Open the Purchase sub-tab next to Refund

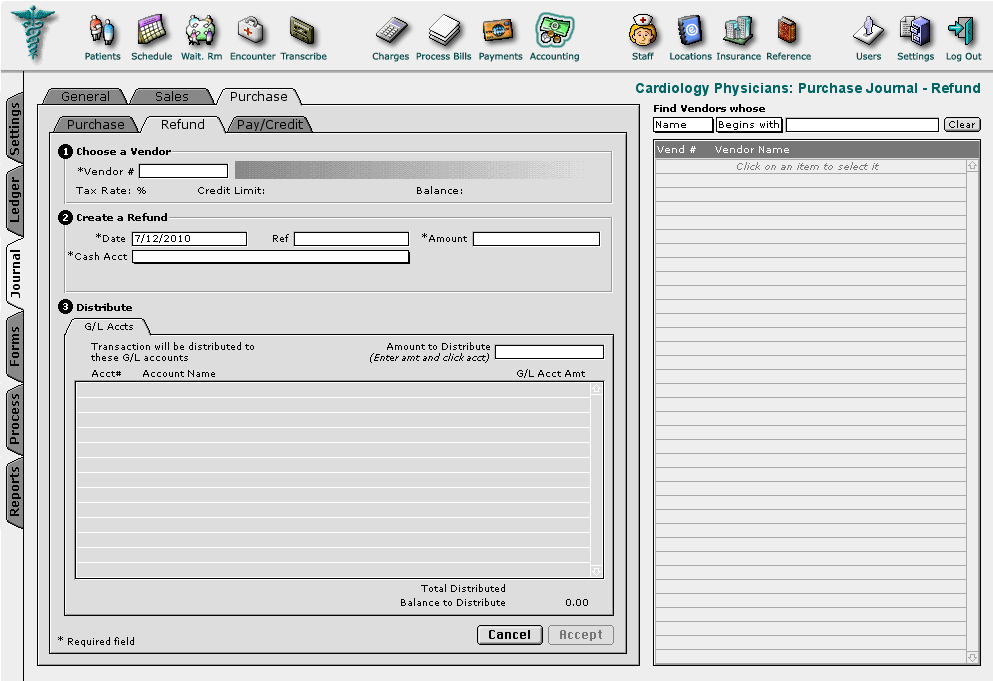(96, 124)
